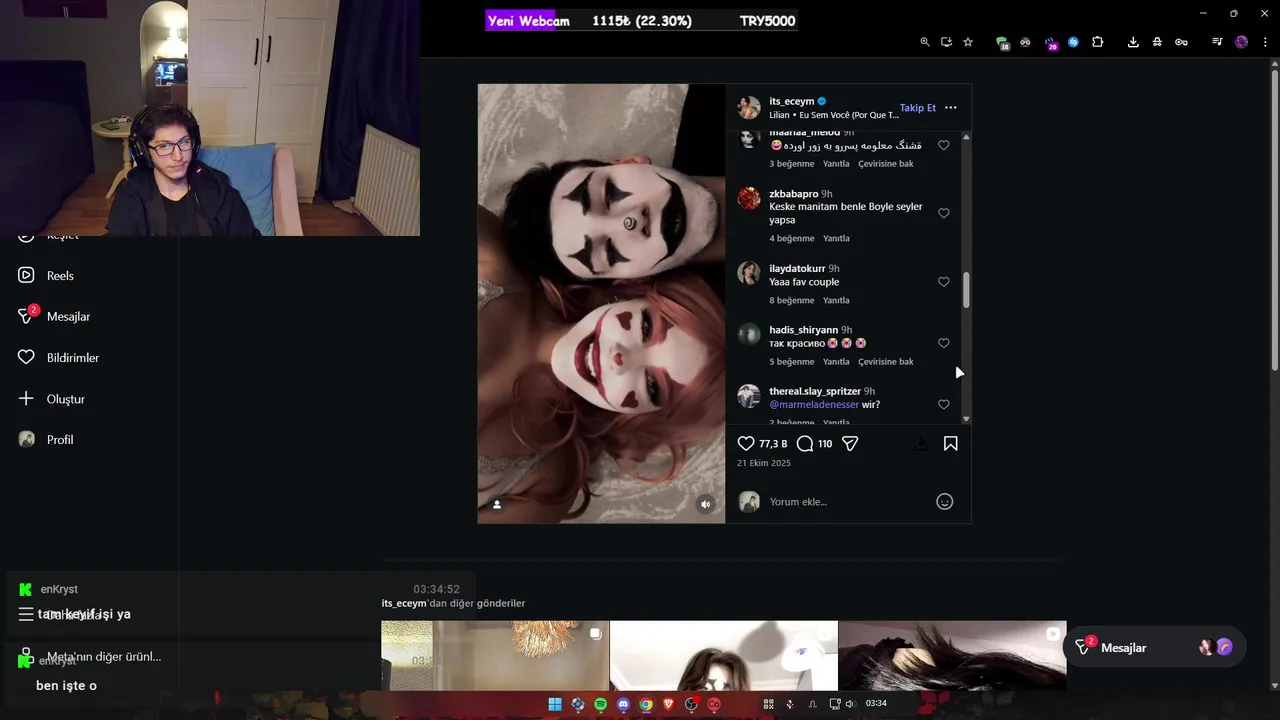The width and height of the screenshot is (1280, 720).
Task: Open the password key icon
Action: click(x=1181, y=42)
